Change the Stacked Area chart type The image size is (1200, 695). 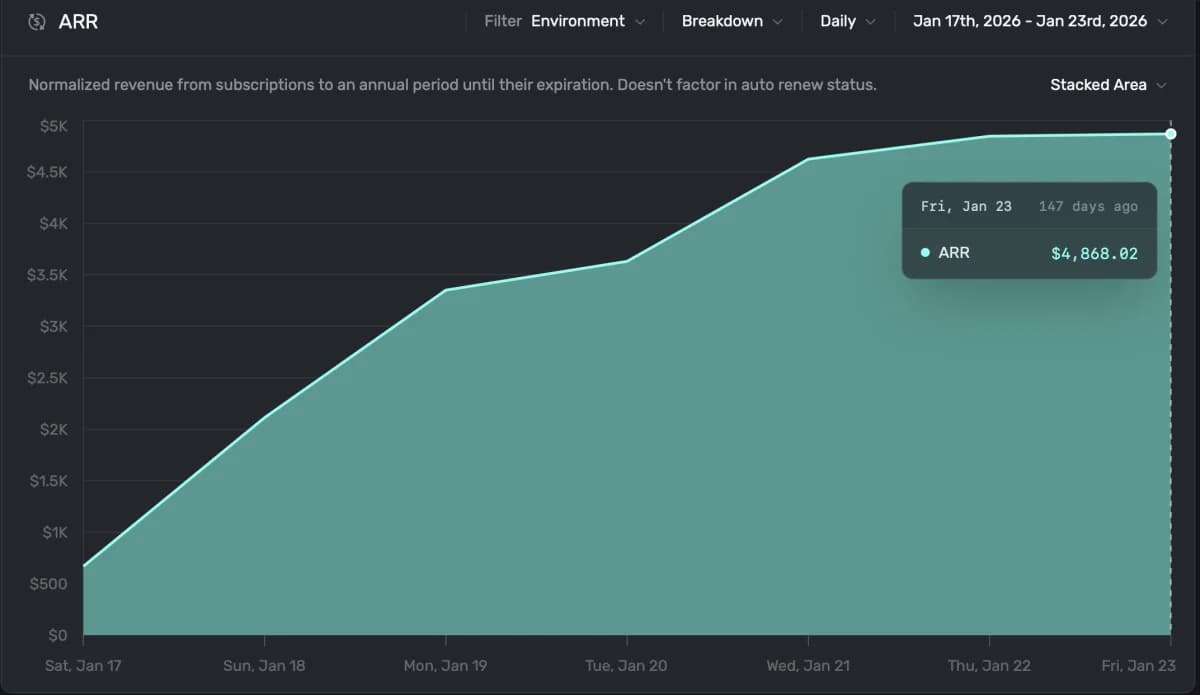pos(1108,85)
